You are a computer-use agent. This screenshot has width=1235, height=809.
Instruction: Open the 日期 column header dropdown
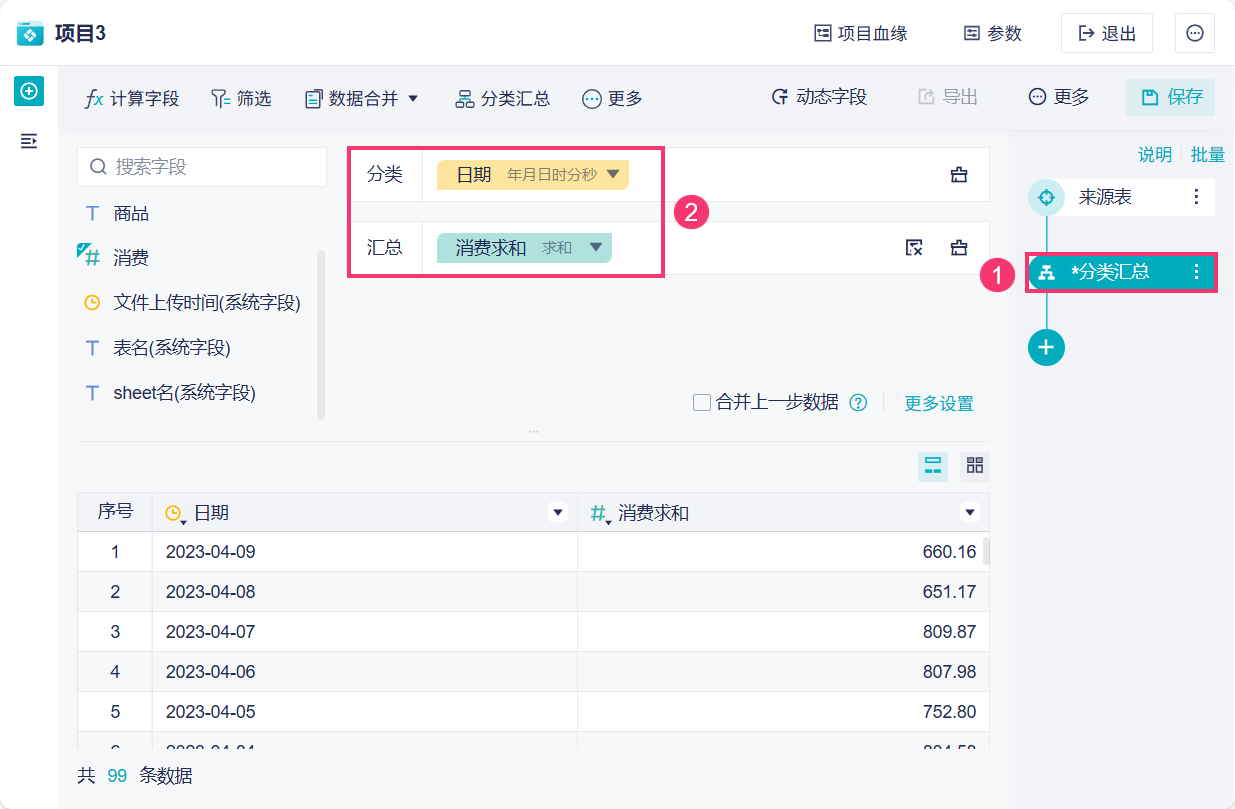tap(558, 513)
